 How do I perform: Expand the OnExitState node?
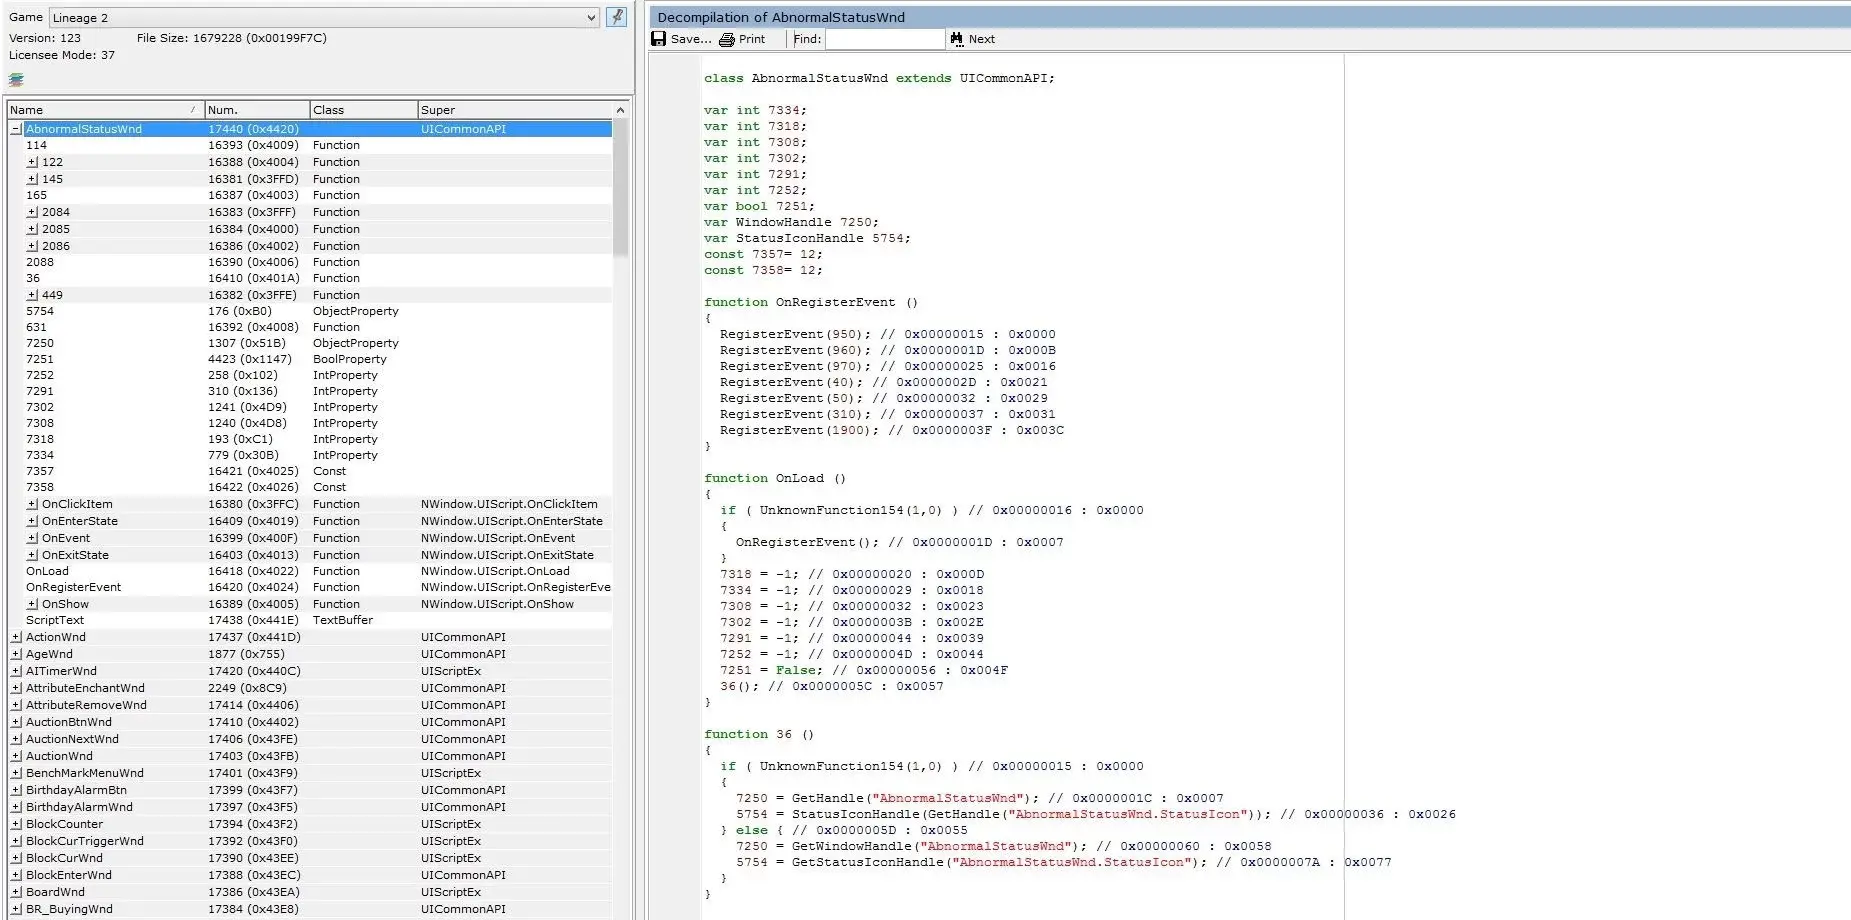click(x=32, y=555)
